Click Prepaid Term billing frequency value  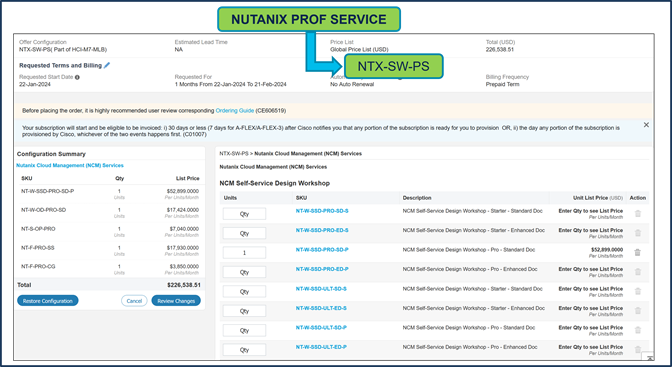point(502,84)
